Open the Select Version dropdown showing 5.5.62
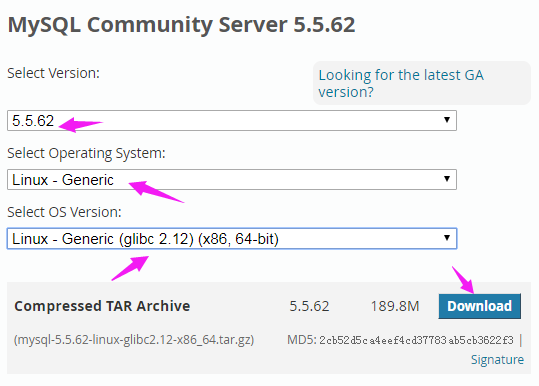This screenshot has height=386, width=539. (x=232, y=121)
